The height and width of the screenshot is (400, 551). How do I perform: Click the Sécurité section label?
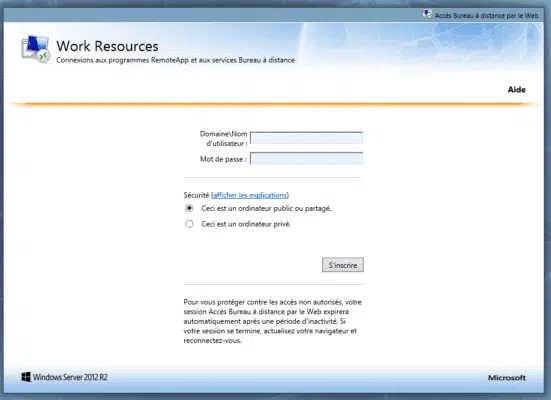pyautogui.click(x=196, y=195)
